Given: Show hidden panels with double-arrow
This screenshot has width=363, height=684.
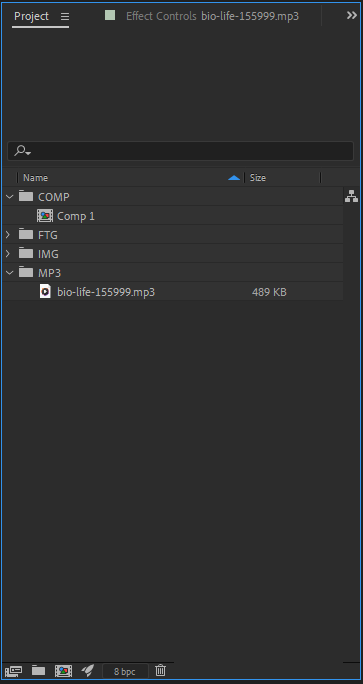Looking at the screenshot, I should pos(352,16).
